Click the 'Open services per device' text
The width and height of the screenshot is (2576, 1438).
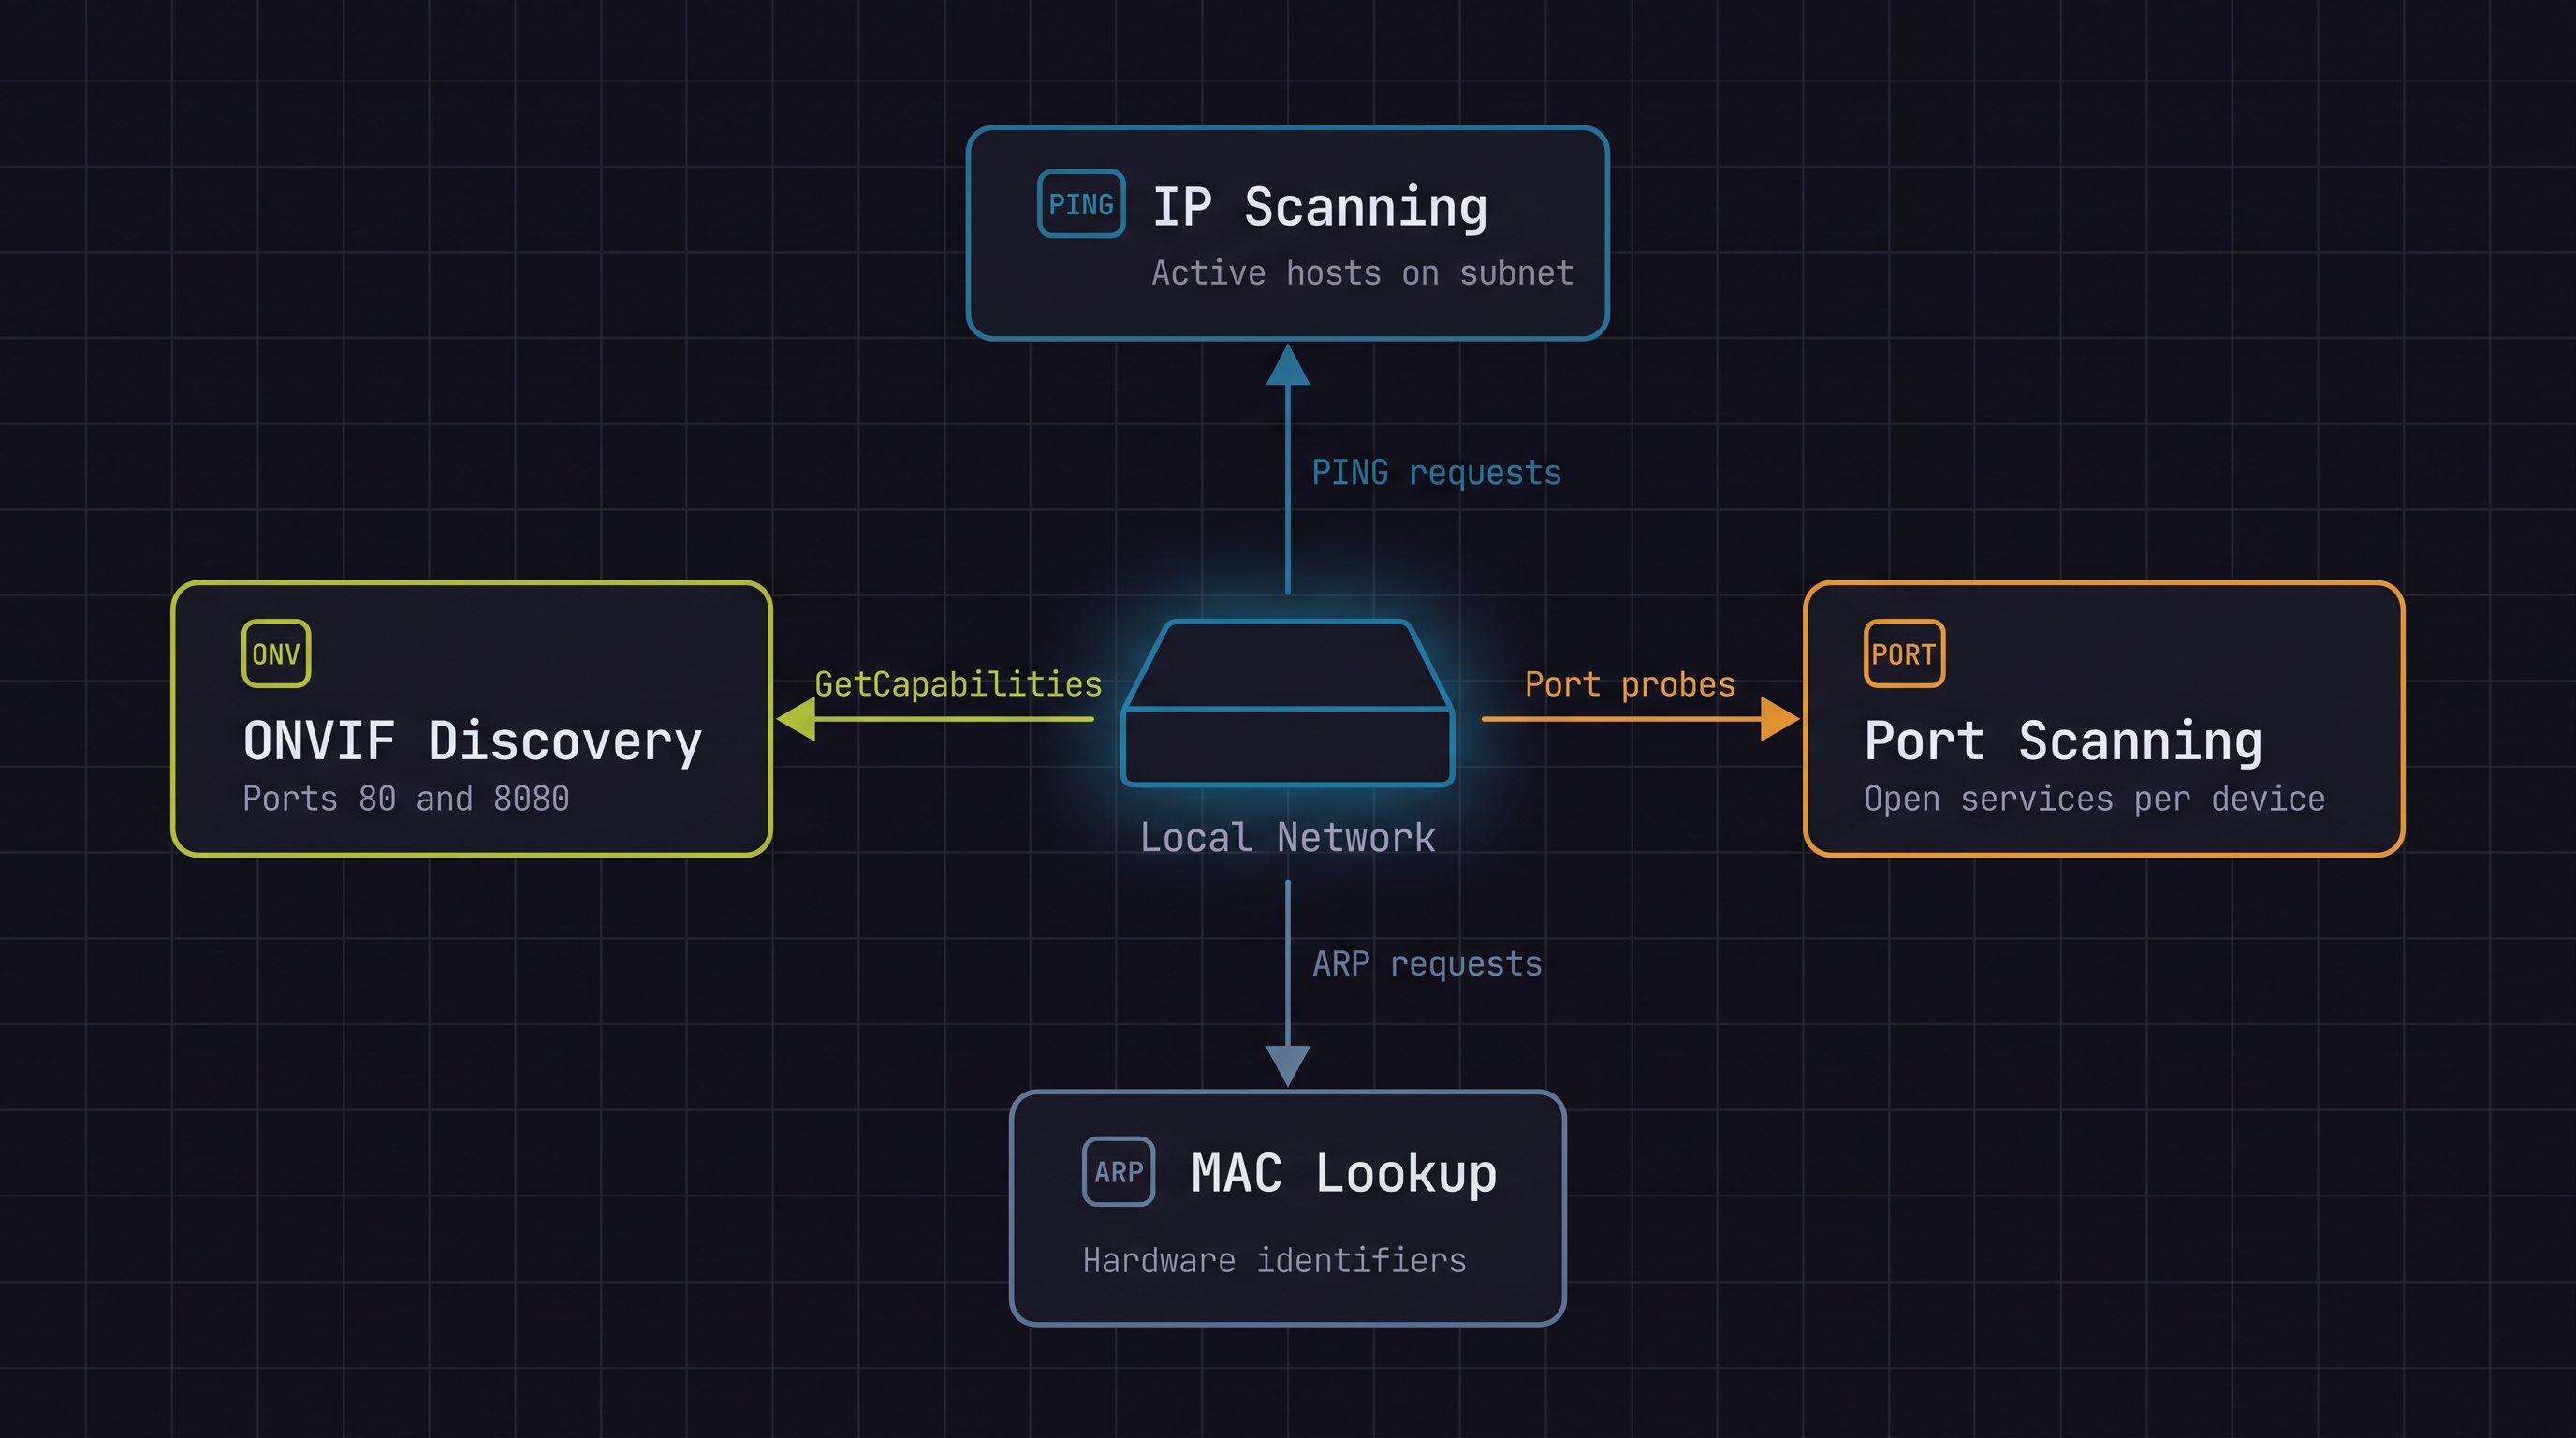2094,799
